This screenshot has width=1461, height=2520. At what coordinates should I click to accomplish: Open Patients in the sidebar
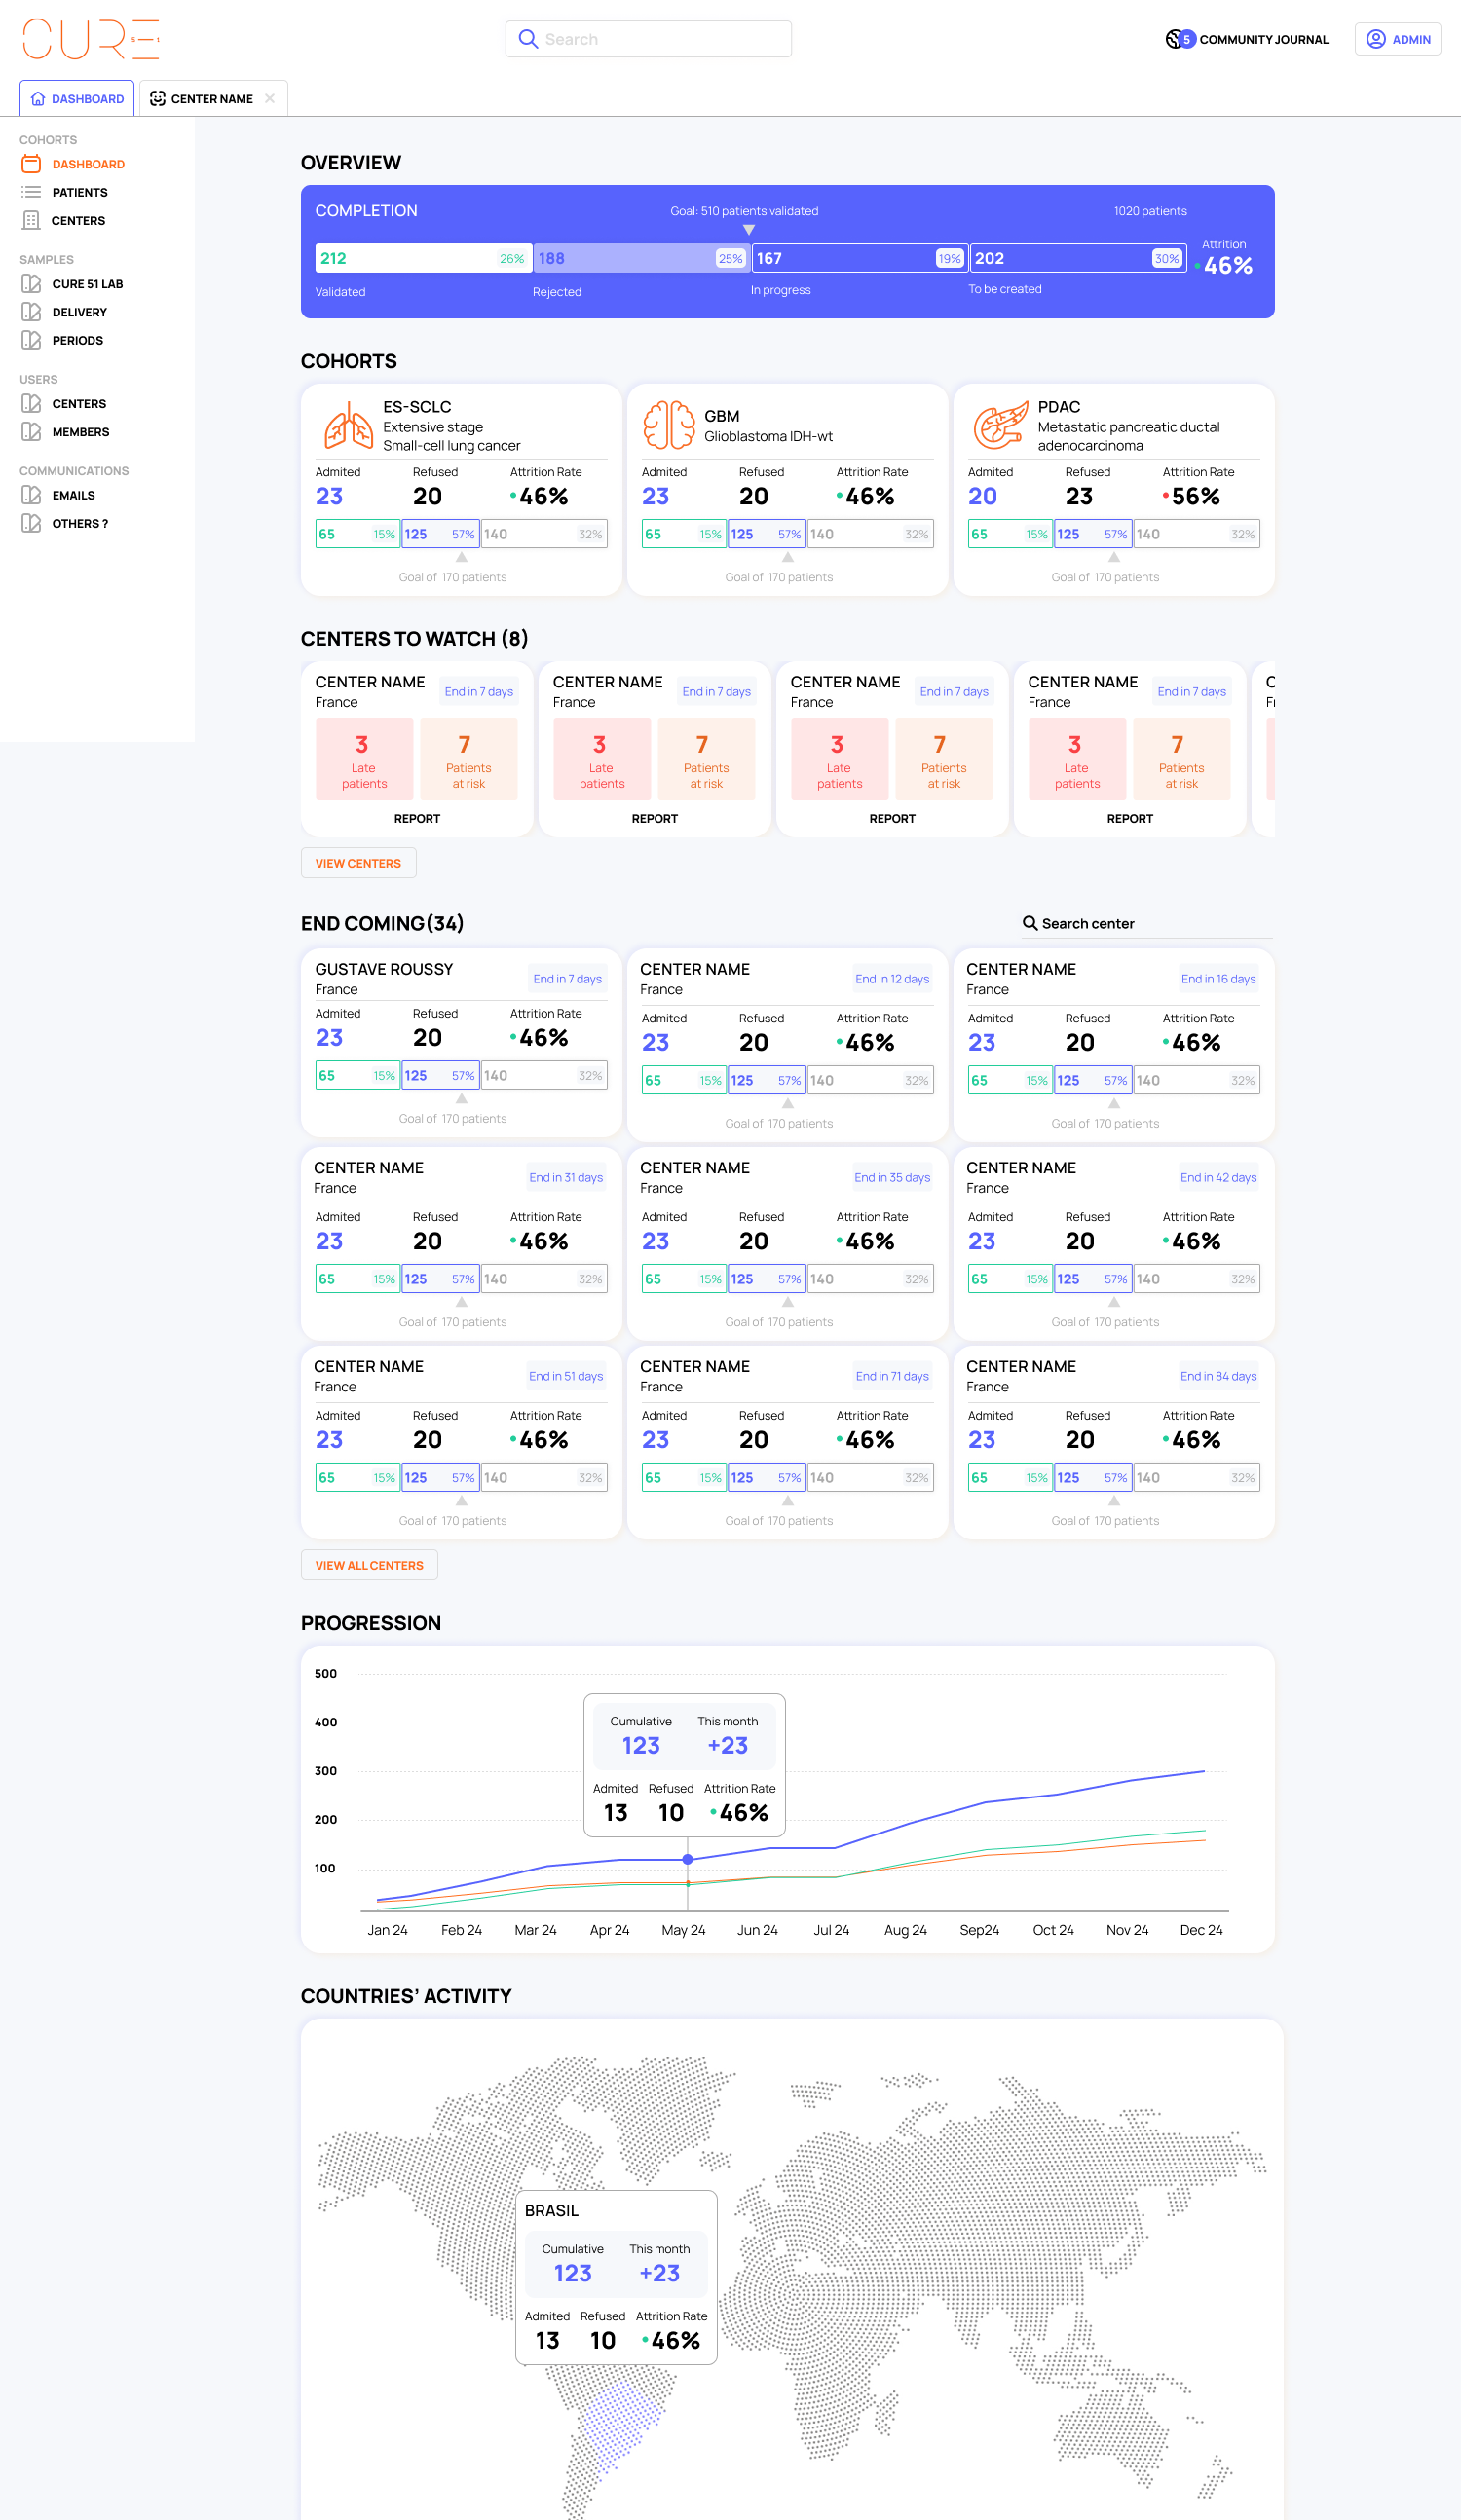[79, 192]
